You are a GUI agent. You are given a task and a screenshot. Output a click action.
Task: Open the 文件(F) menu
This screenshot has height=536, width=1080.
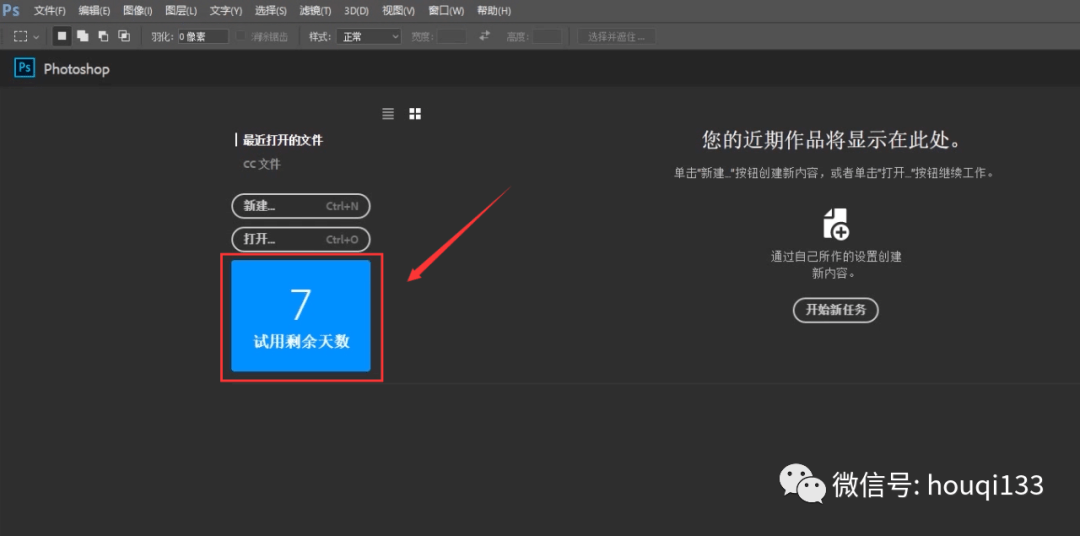pyautogui.click(x=50, y=11)
